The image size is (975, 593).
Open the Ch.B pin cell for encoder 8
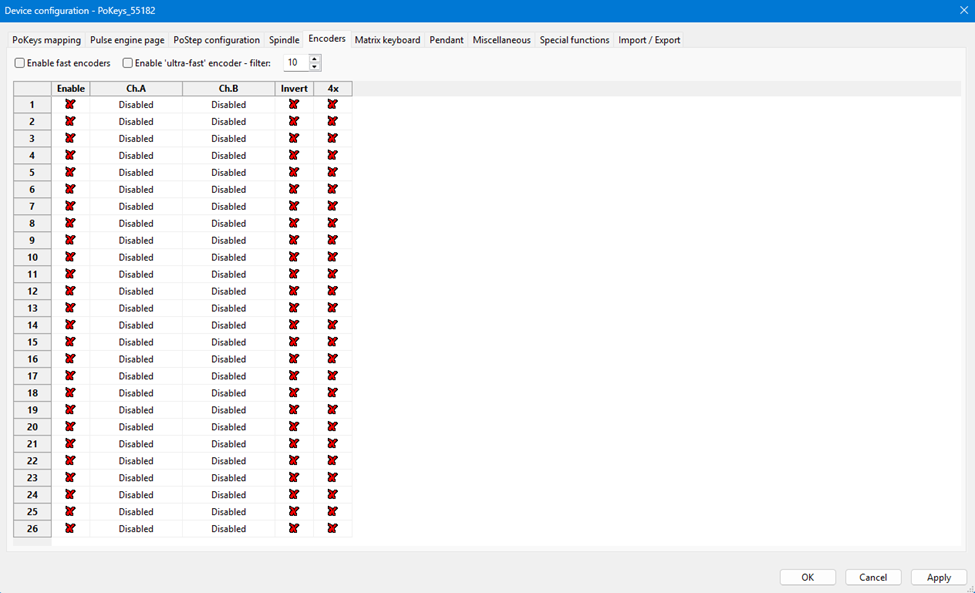coord(228,223)
